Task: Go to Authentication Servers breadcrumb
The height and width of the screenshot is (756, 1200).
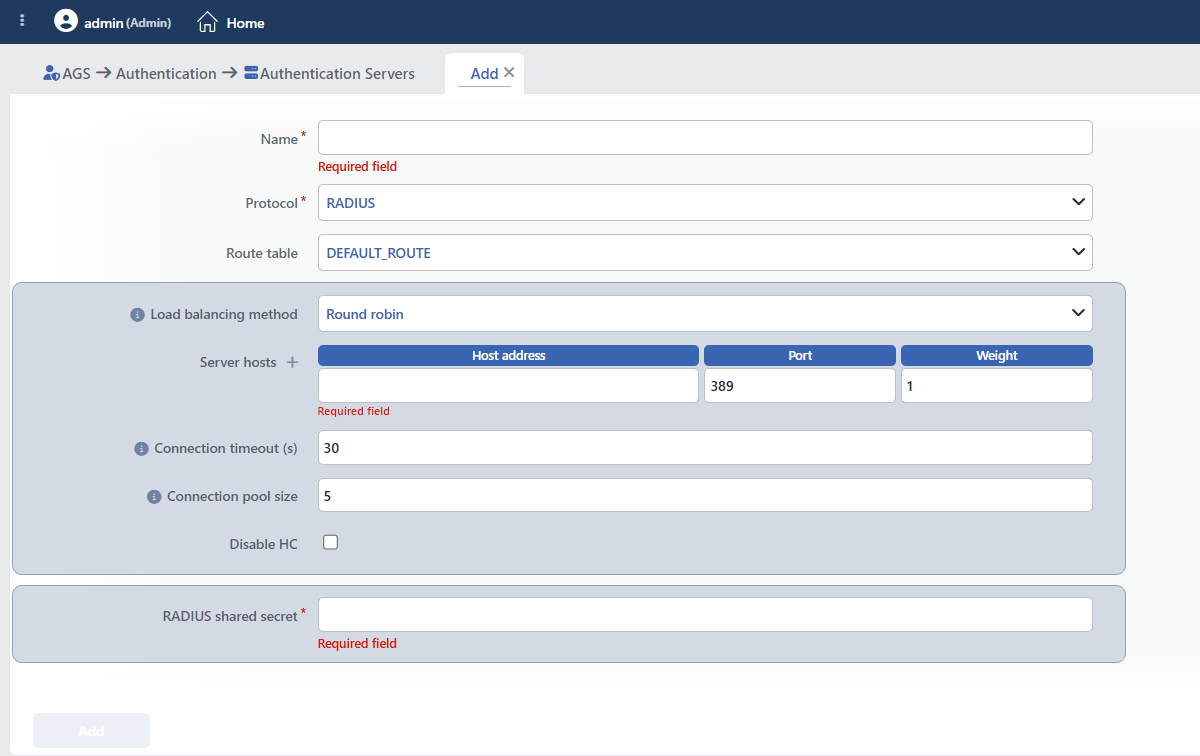Action: pos(337,73)
